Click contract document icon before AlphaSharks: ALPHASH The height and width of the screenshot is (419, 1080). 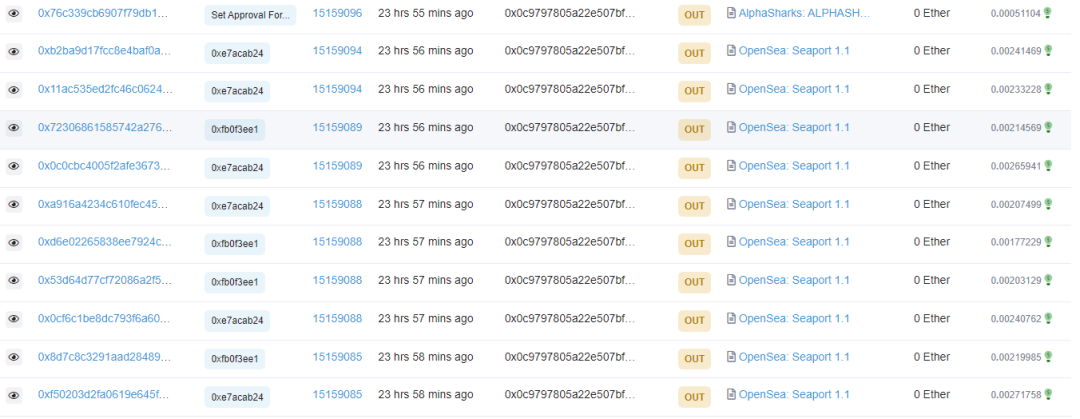[731, 14]
